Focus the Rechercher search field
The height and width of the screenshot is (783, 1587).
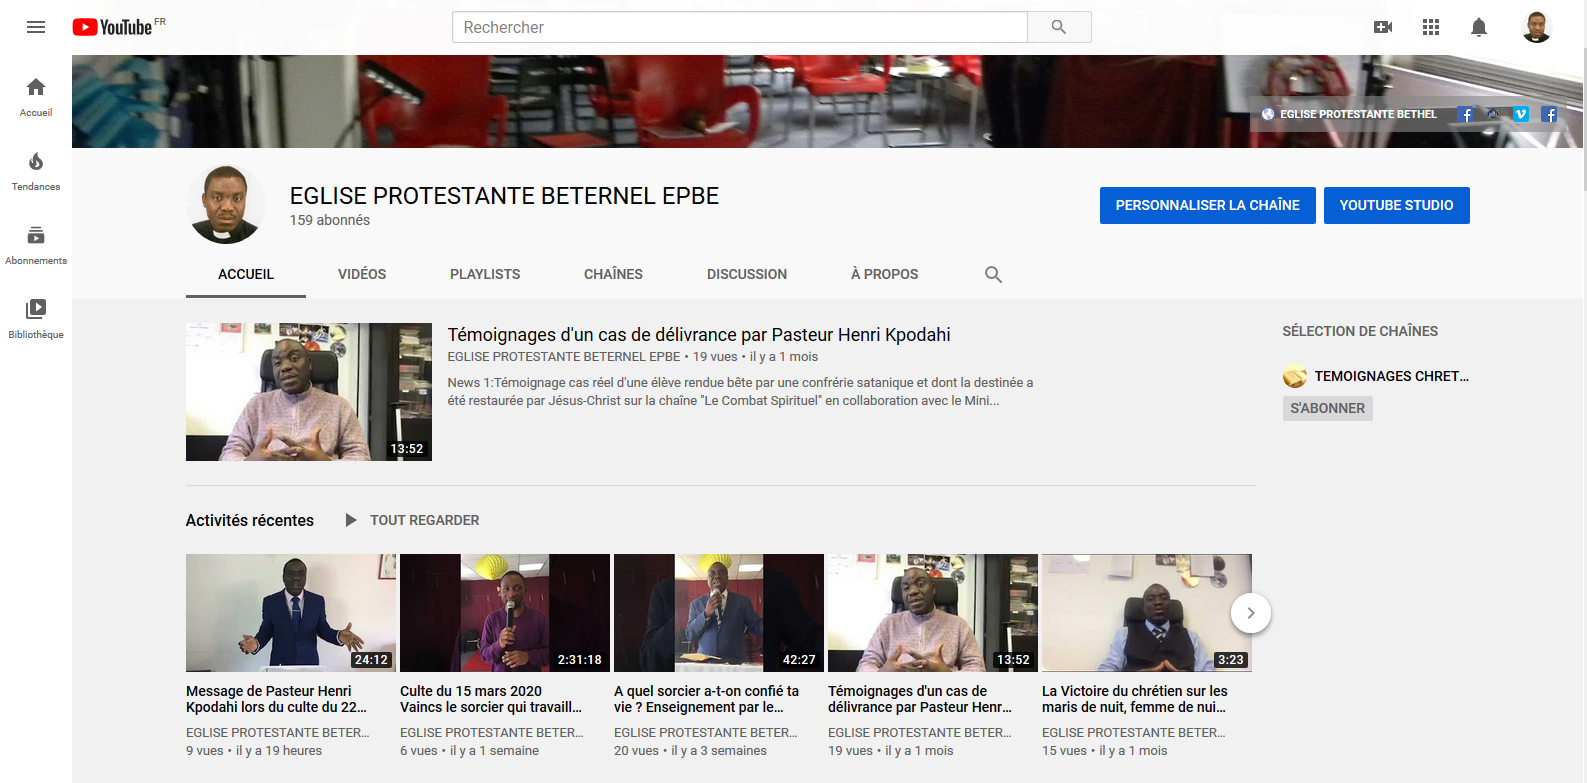click(740, 27)
